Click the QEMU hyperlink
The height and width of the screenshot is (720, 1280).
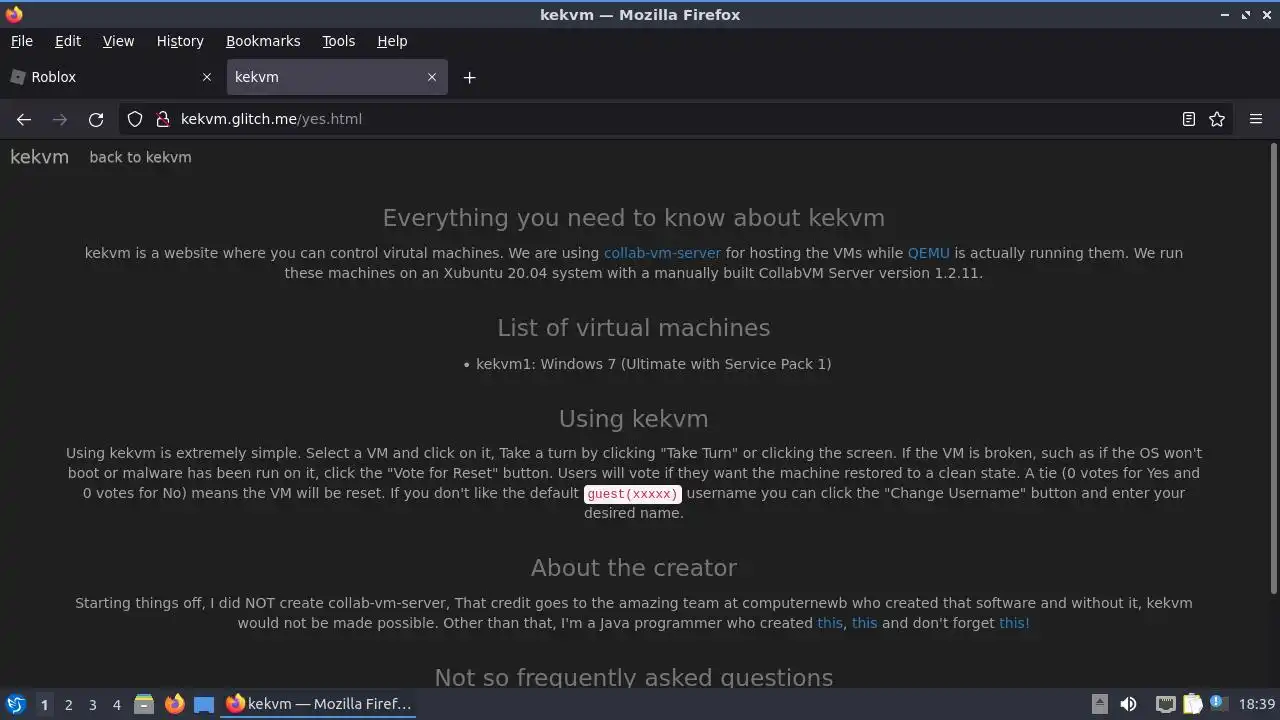click(928, 253)
